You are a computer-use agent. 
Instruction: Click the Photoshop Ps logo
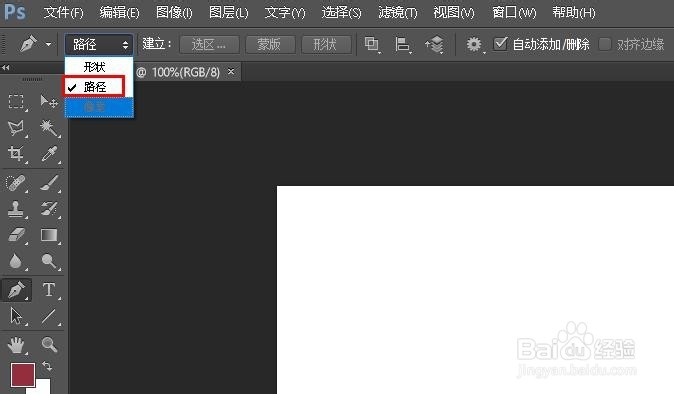point(15,12)
